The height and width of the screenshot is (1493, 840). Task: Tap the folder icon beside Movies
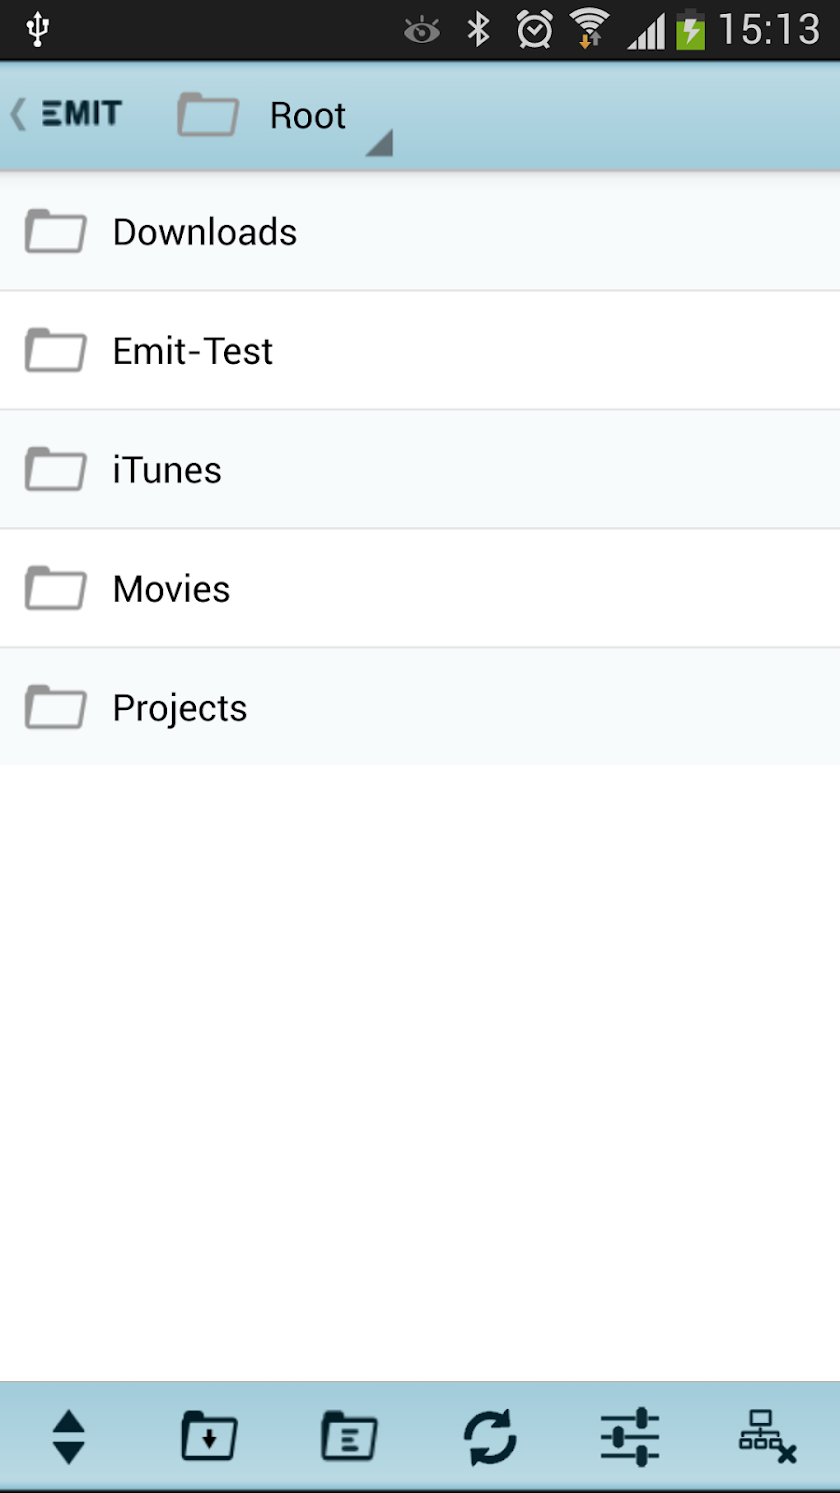pos(55,589)
